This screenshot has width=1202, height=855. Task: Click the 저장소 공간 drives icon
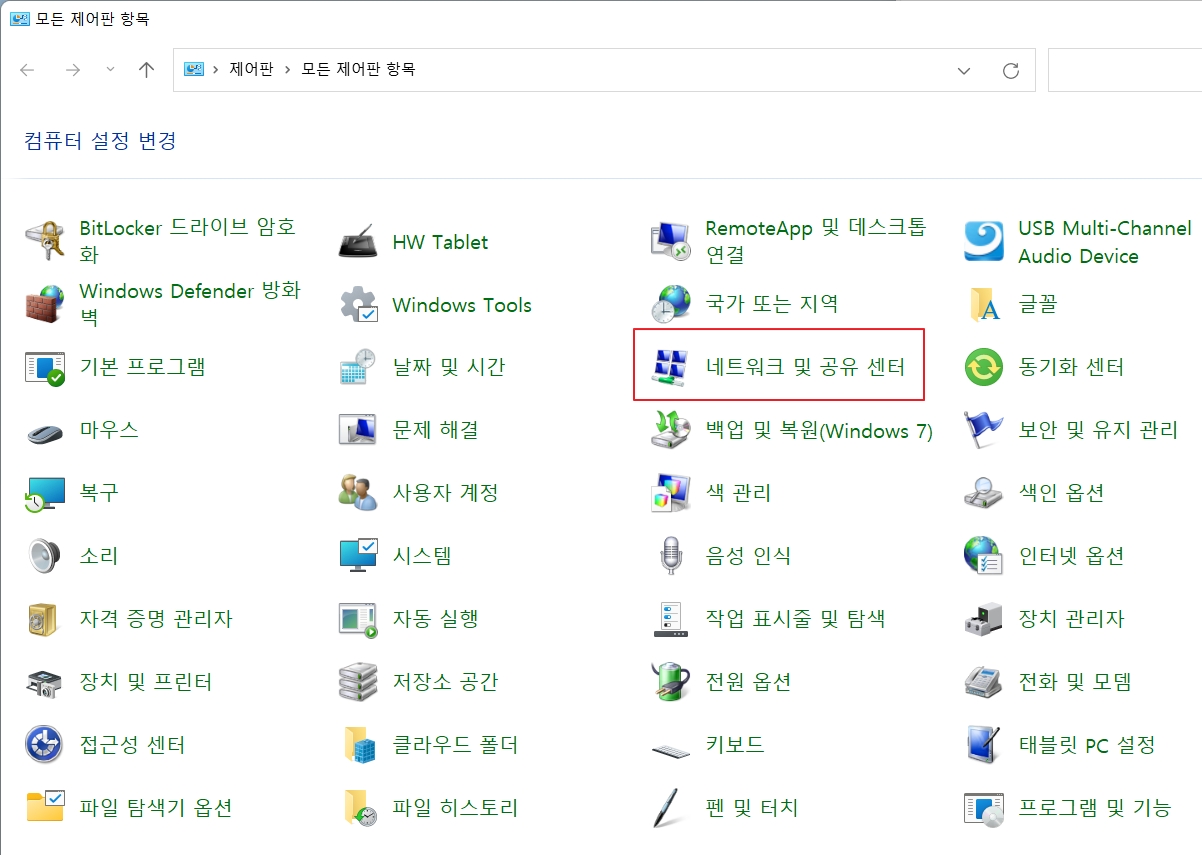[x=358, y=682]
